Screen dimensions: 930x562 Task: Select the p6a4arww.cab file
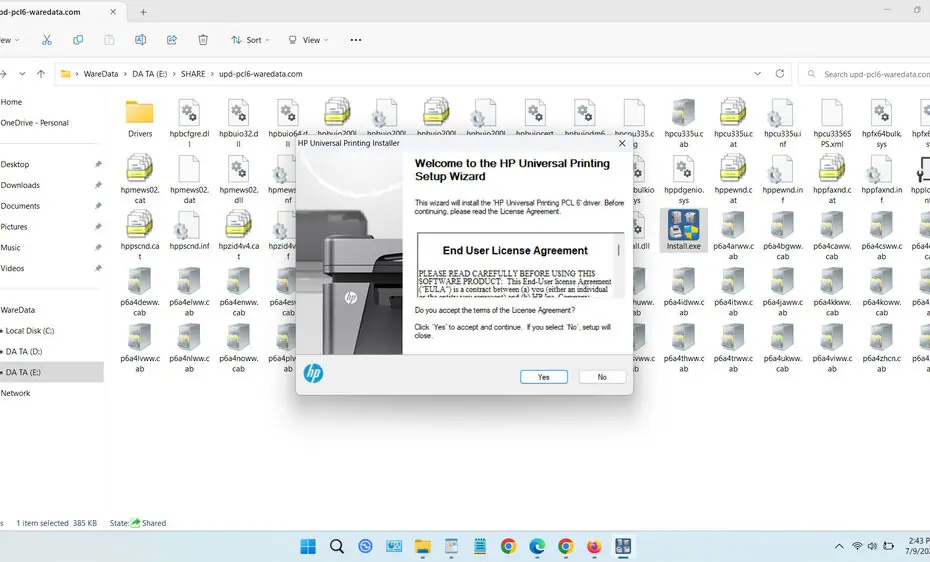click(x=733, y=235)
